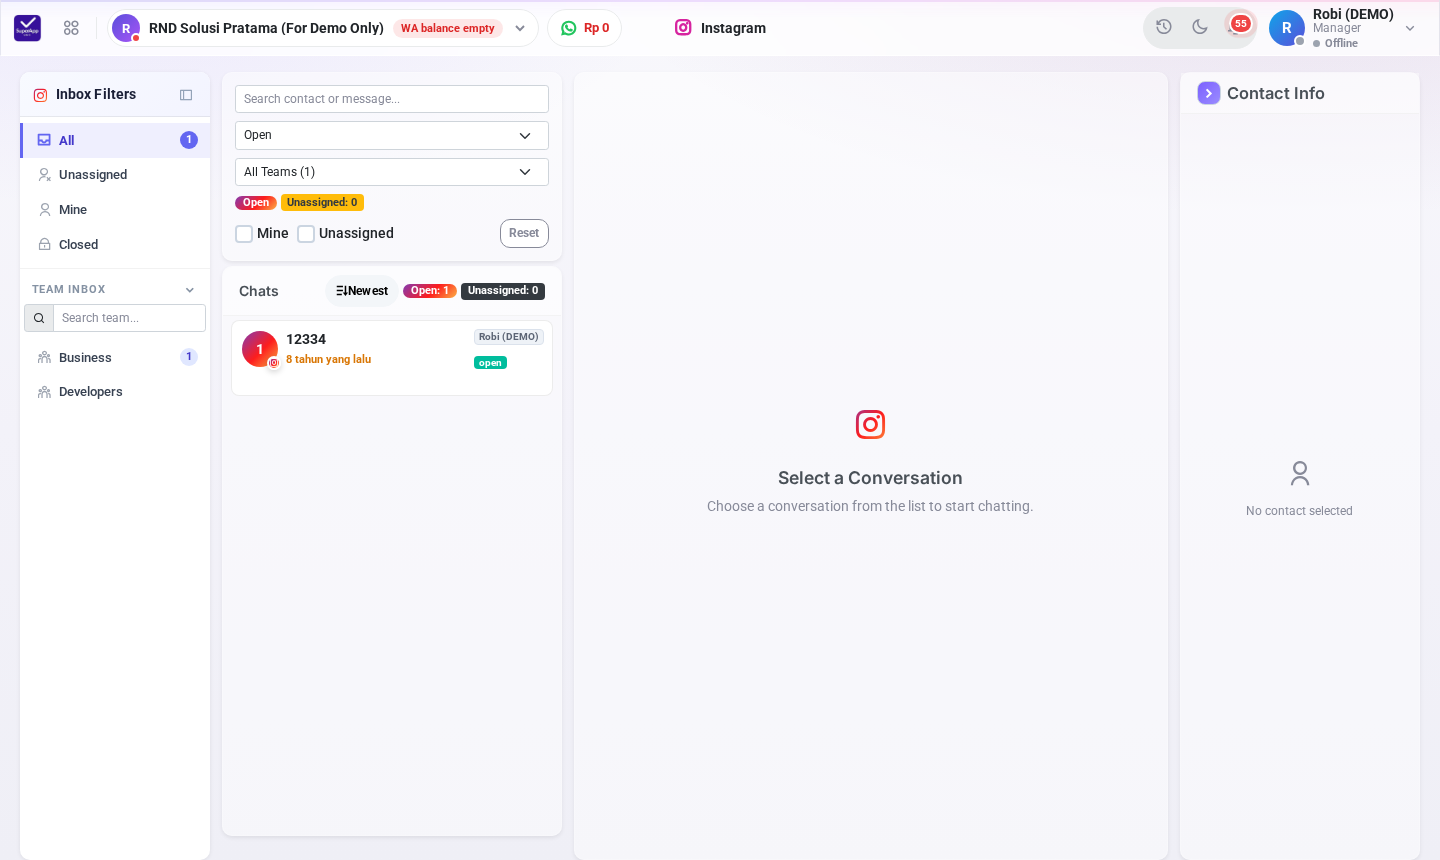Open the All Teams (1) dropdown

(x=392, y=172)
